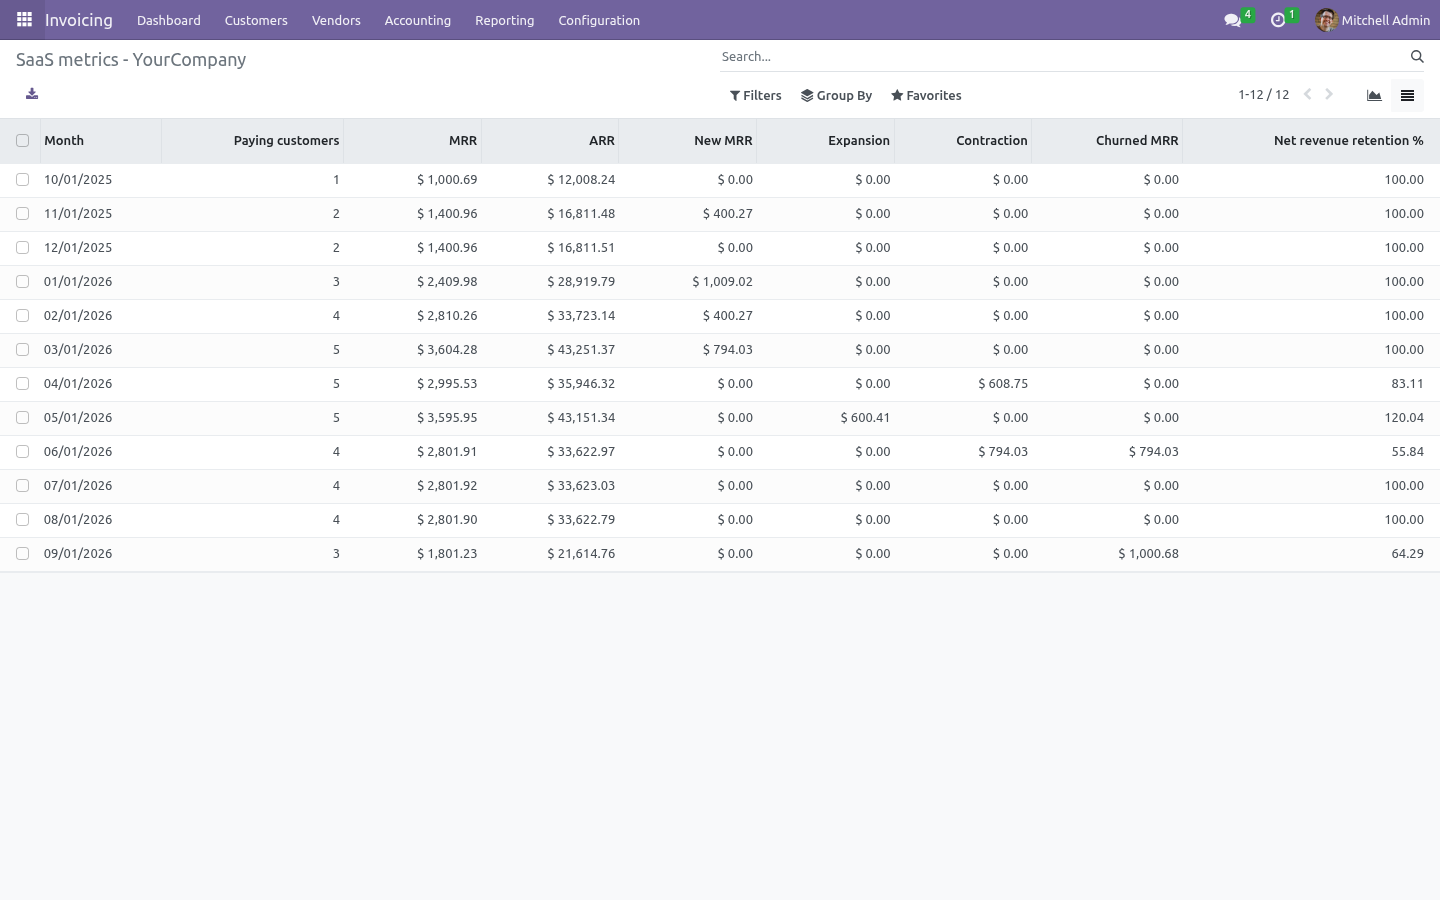Screen dimensions: 1440x900
Task: Click New MRR value $ 794.03
Action: (x=727, y=350)
